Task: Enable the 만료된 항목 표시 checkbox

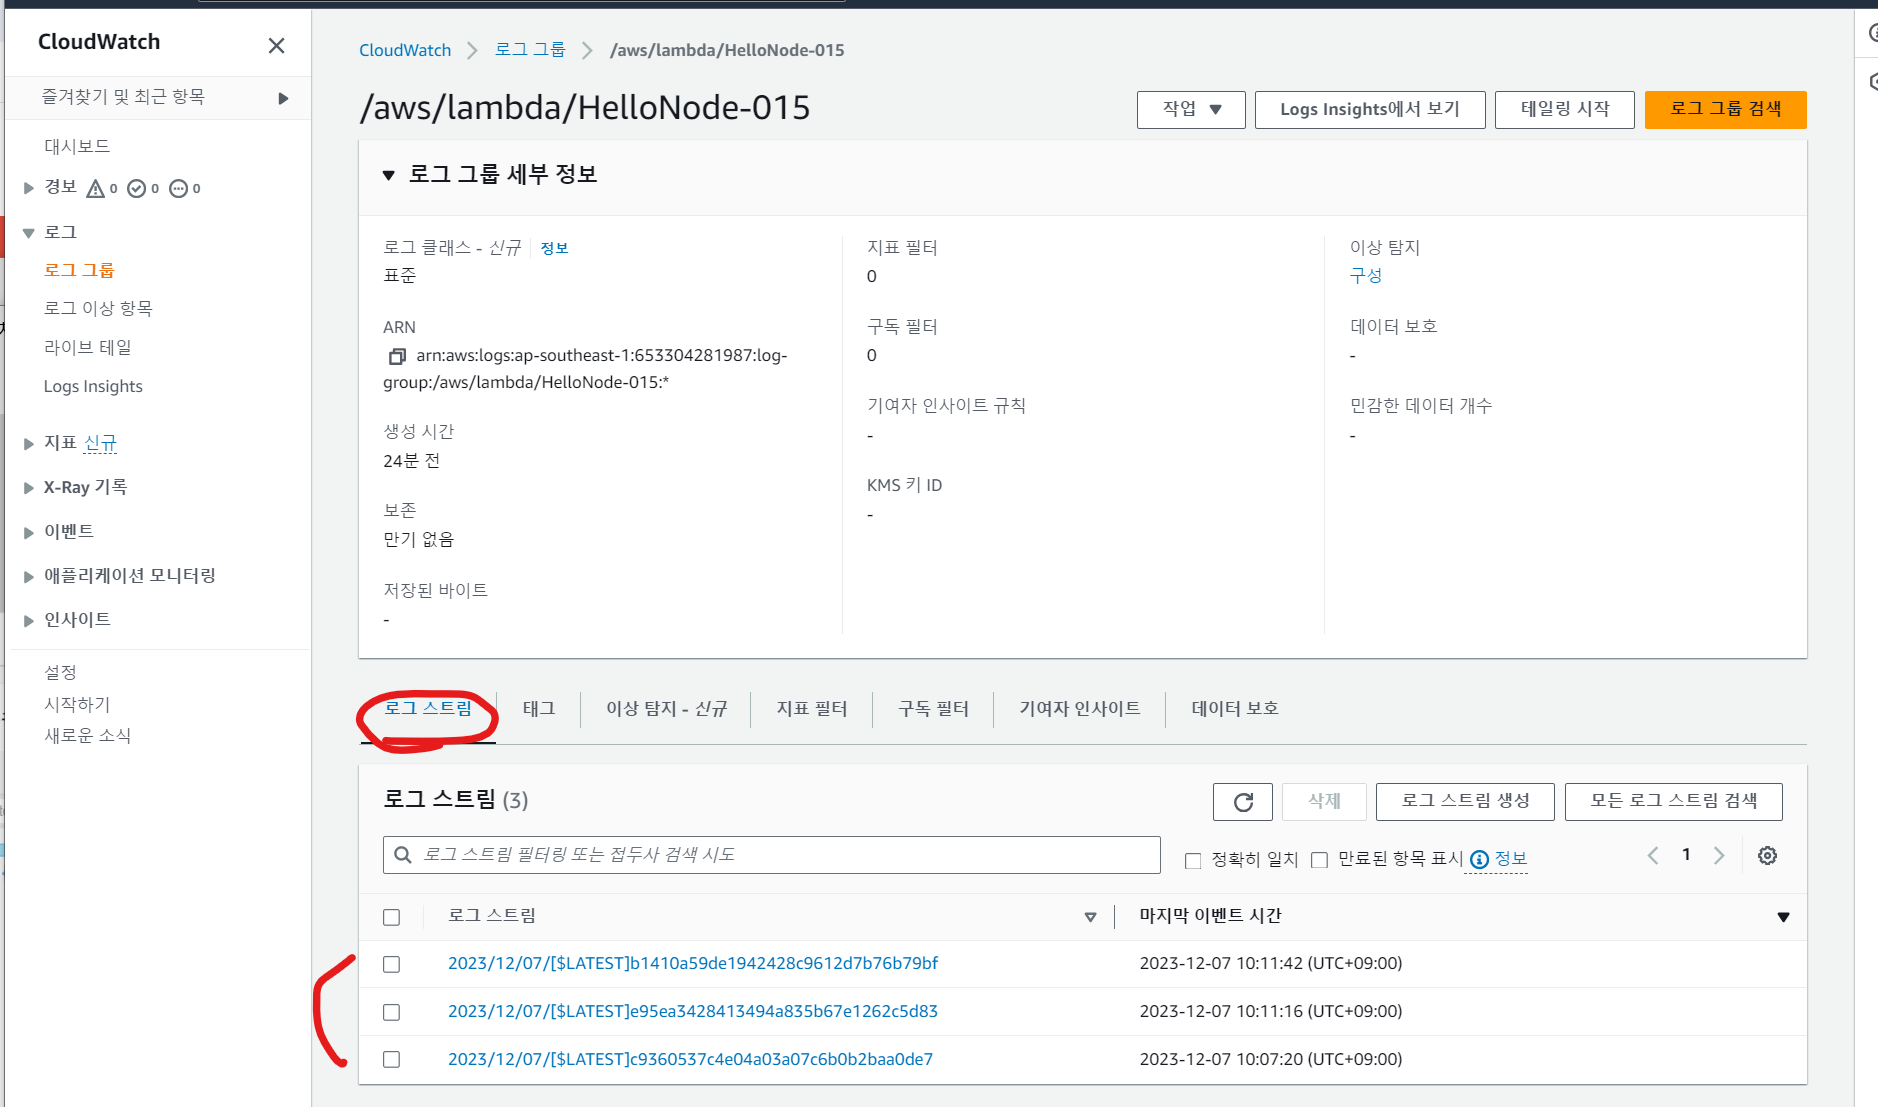Action: coord(1320,860)
